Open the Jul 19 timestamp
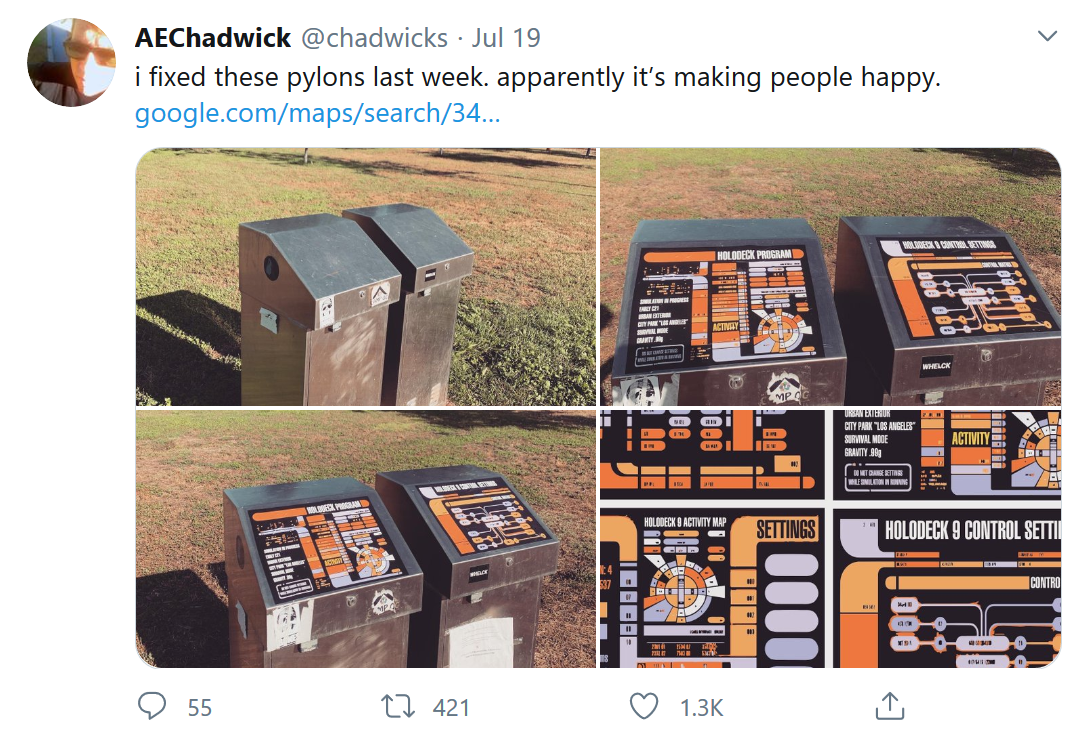The image size is (1088, 741). pyautogui.click(x=506, y=37)
